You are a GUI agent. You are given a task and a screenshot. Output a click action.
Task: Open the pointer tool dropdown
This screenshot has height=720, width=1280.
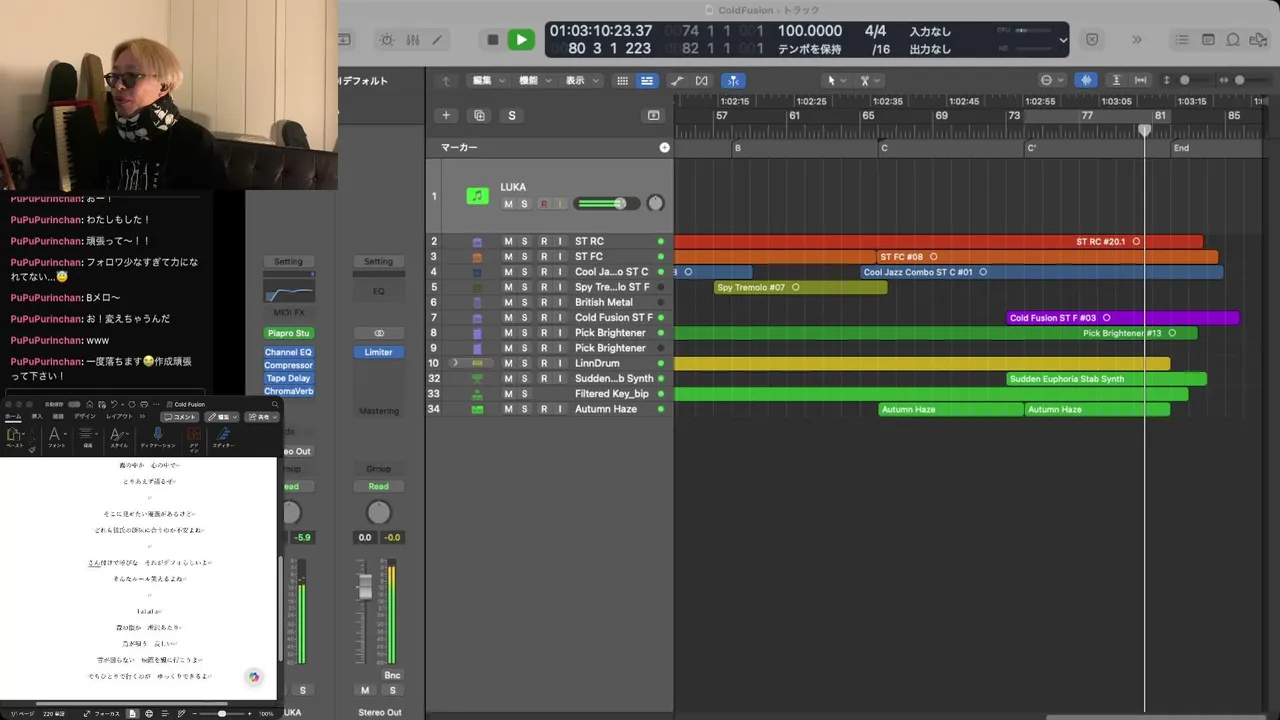click(x=836, y=81)
